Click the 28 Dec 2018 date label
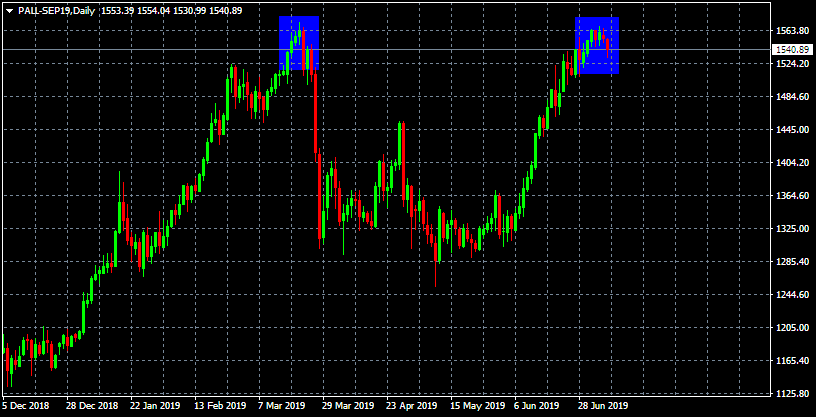Image resolution: width=816 pixels, height=417 pixels. point(92,405)
